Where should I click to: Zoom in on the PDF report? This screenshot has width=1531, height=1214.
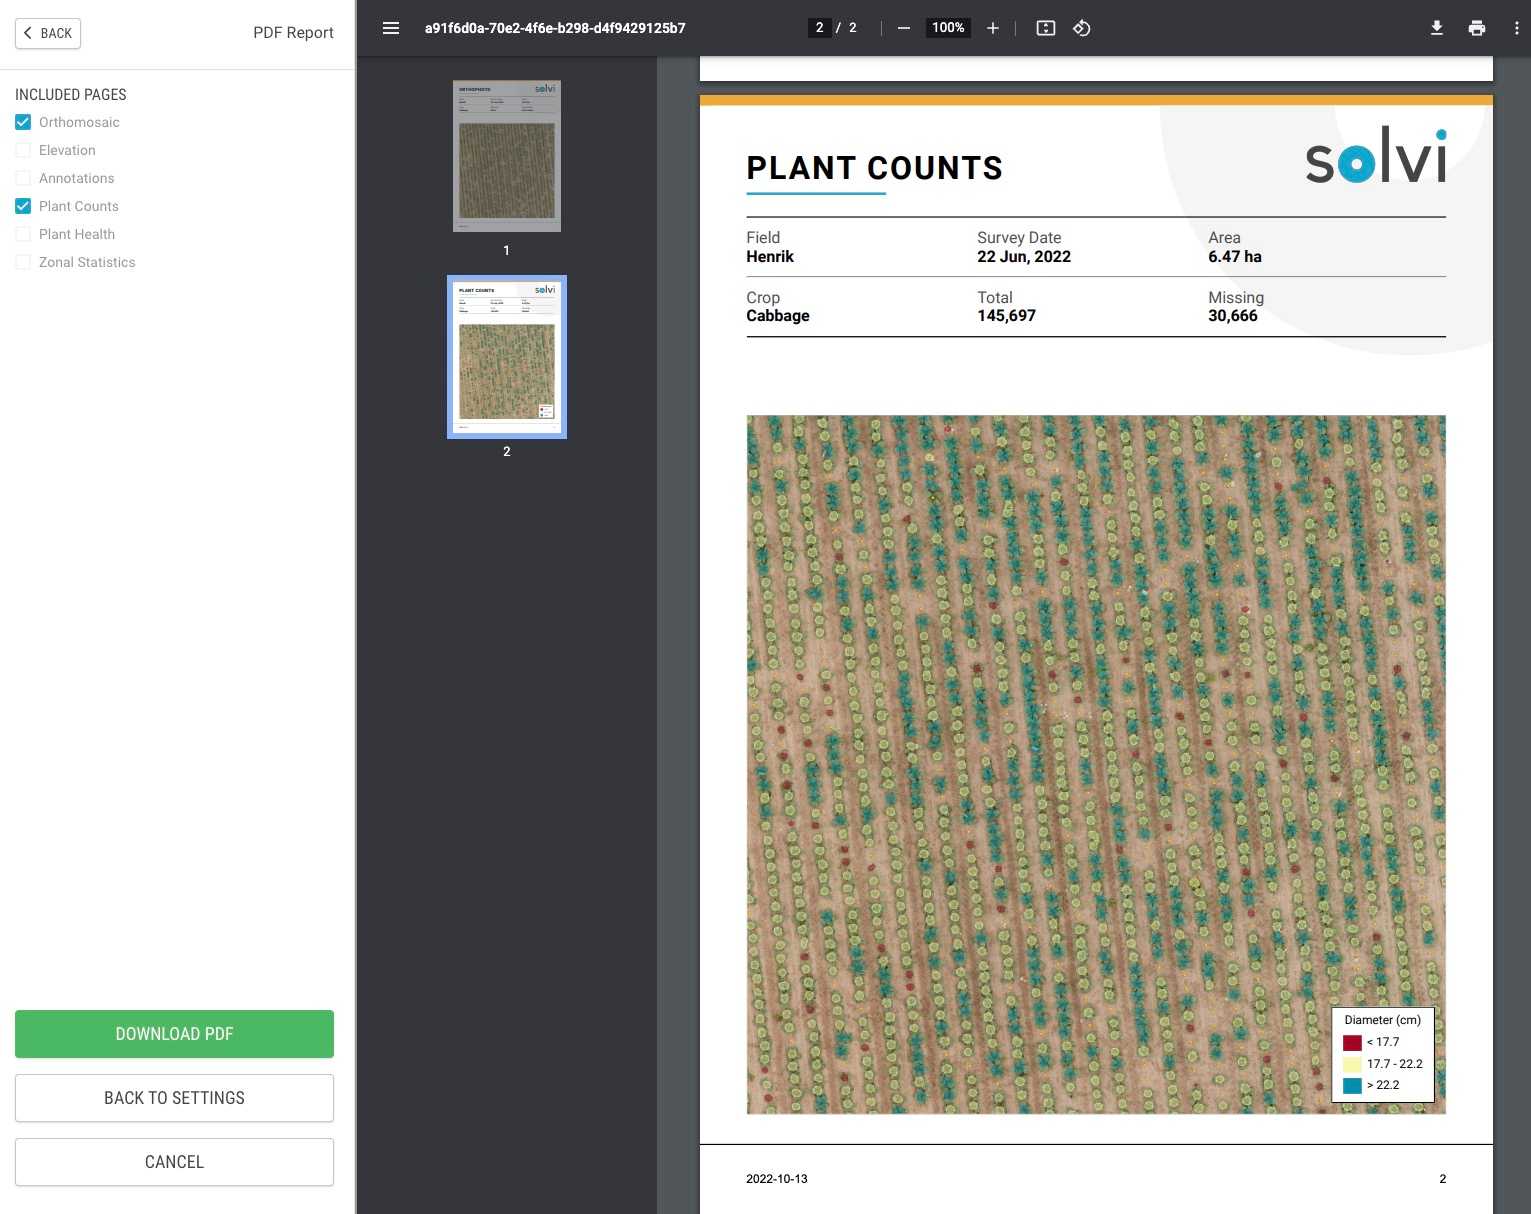tap(992, 28)
